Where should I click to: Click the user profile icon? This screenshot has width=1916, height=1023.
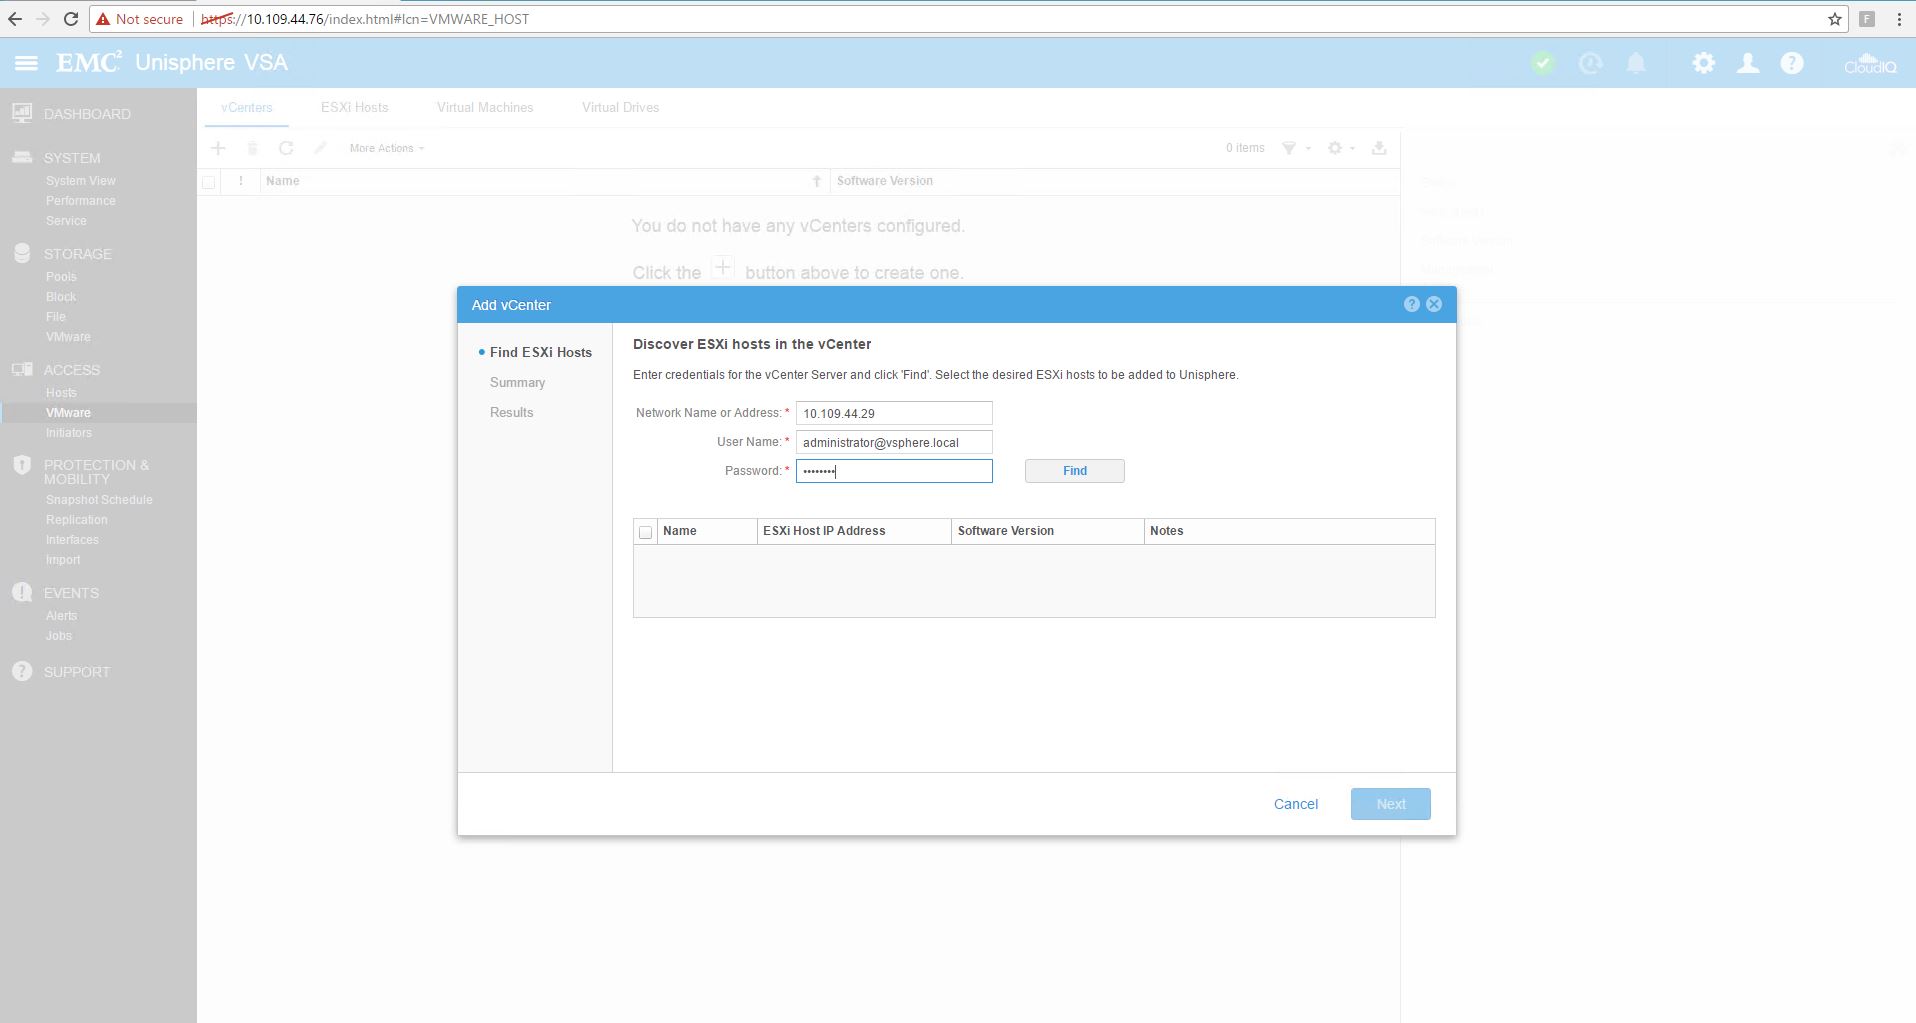1747,63
